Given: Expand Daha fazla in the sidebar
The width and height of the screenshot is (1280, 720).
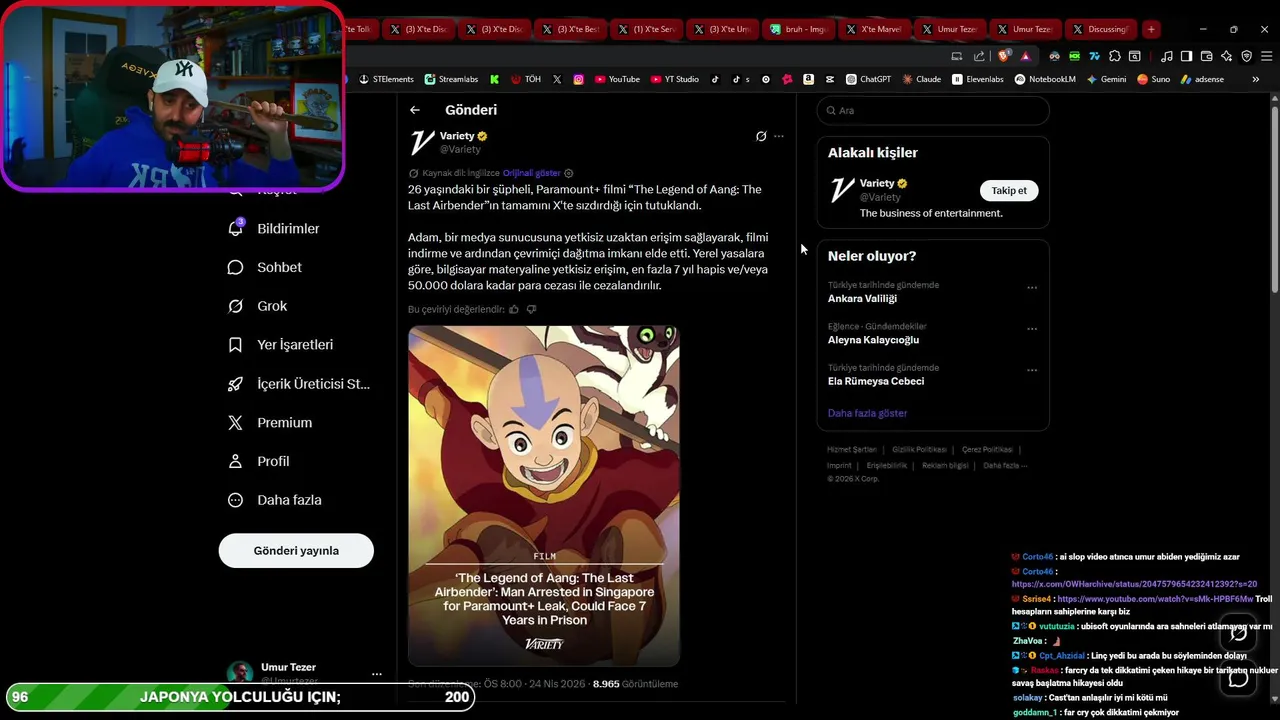Looking at the screenshot, I should (x=275, y=500).
